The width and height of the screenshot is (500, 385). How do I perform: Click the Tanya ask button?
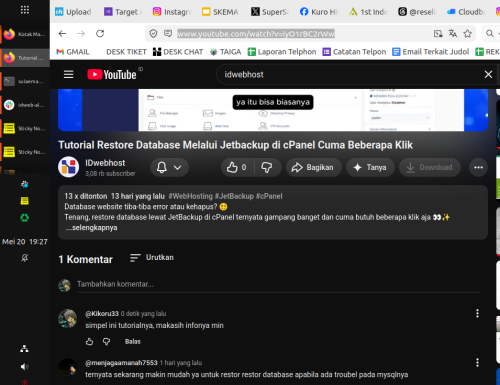click(x=370, y=167)
